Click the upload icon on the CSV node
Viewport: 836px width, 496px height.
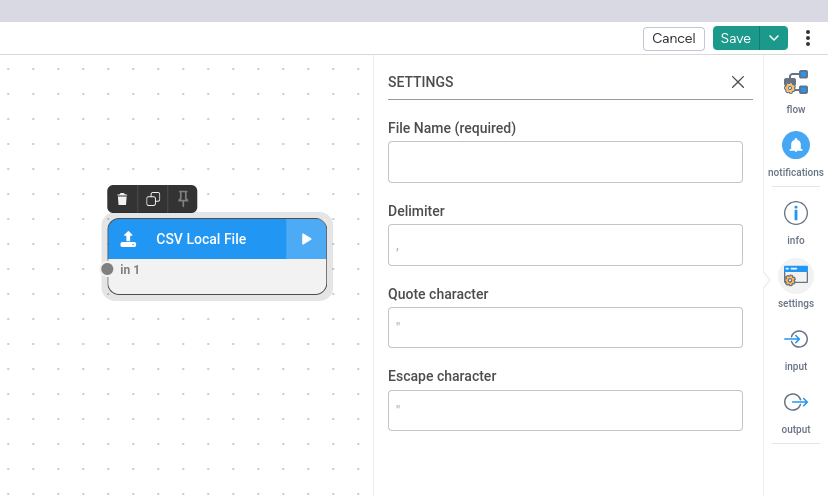click(128, 239)
